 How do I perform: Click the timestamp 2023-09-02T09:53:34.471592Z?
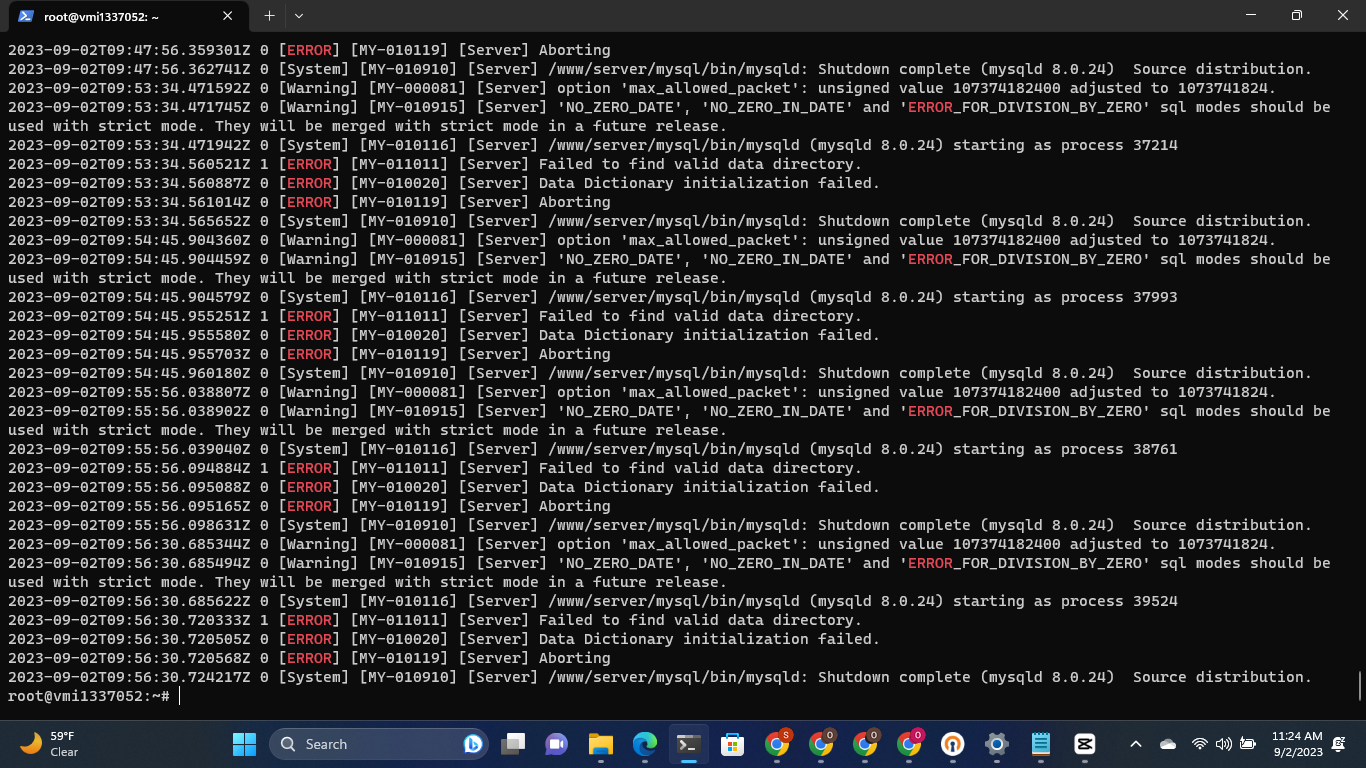[129, 88]
